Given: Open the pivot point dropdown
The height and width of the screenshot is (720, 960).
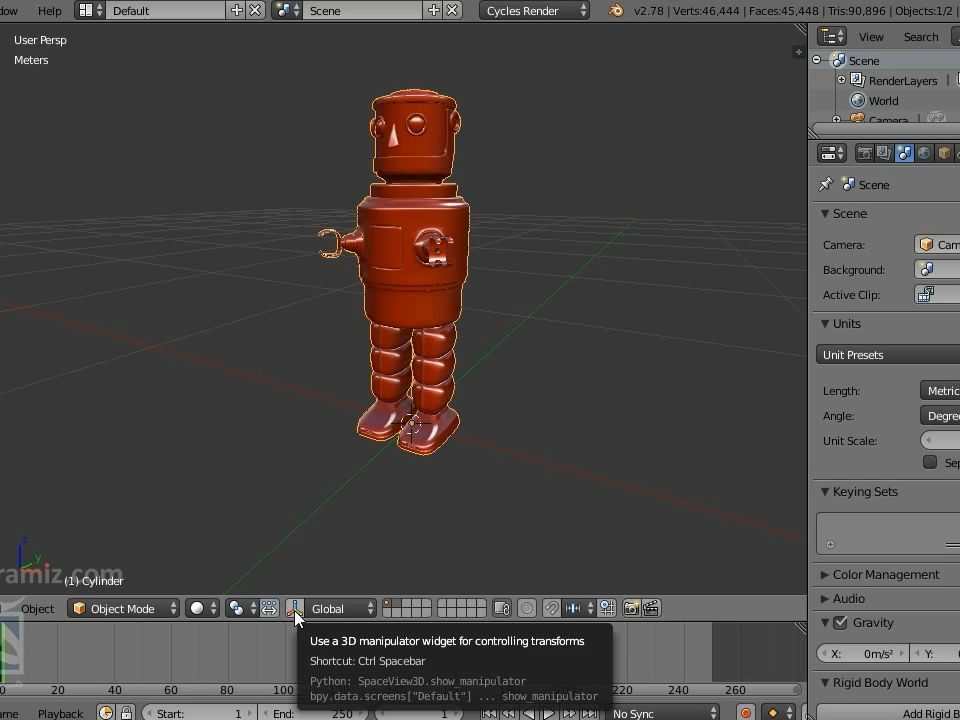Looking at the screenshot, I should [241, 609].
